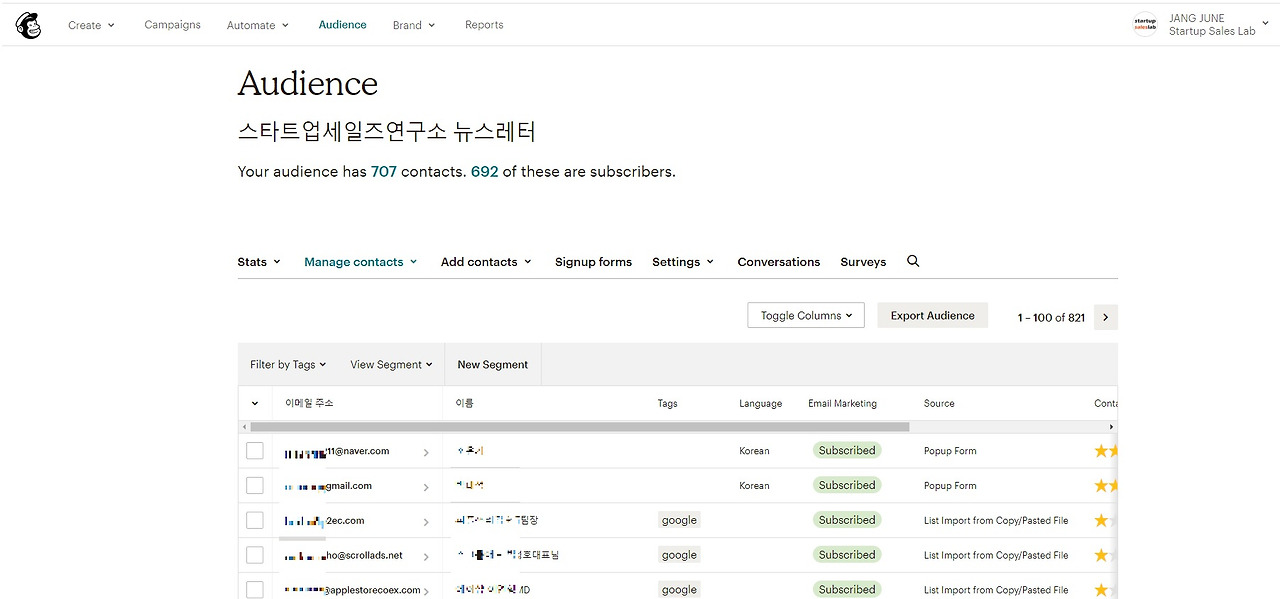
Task: Click google tag in scrollads.net row
Action: [679, 555]
